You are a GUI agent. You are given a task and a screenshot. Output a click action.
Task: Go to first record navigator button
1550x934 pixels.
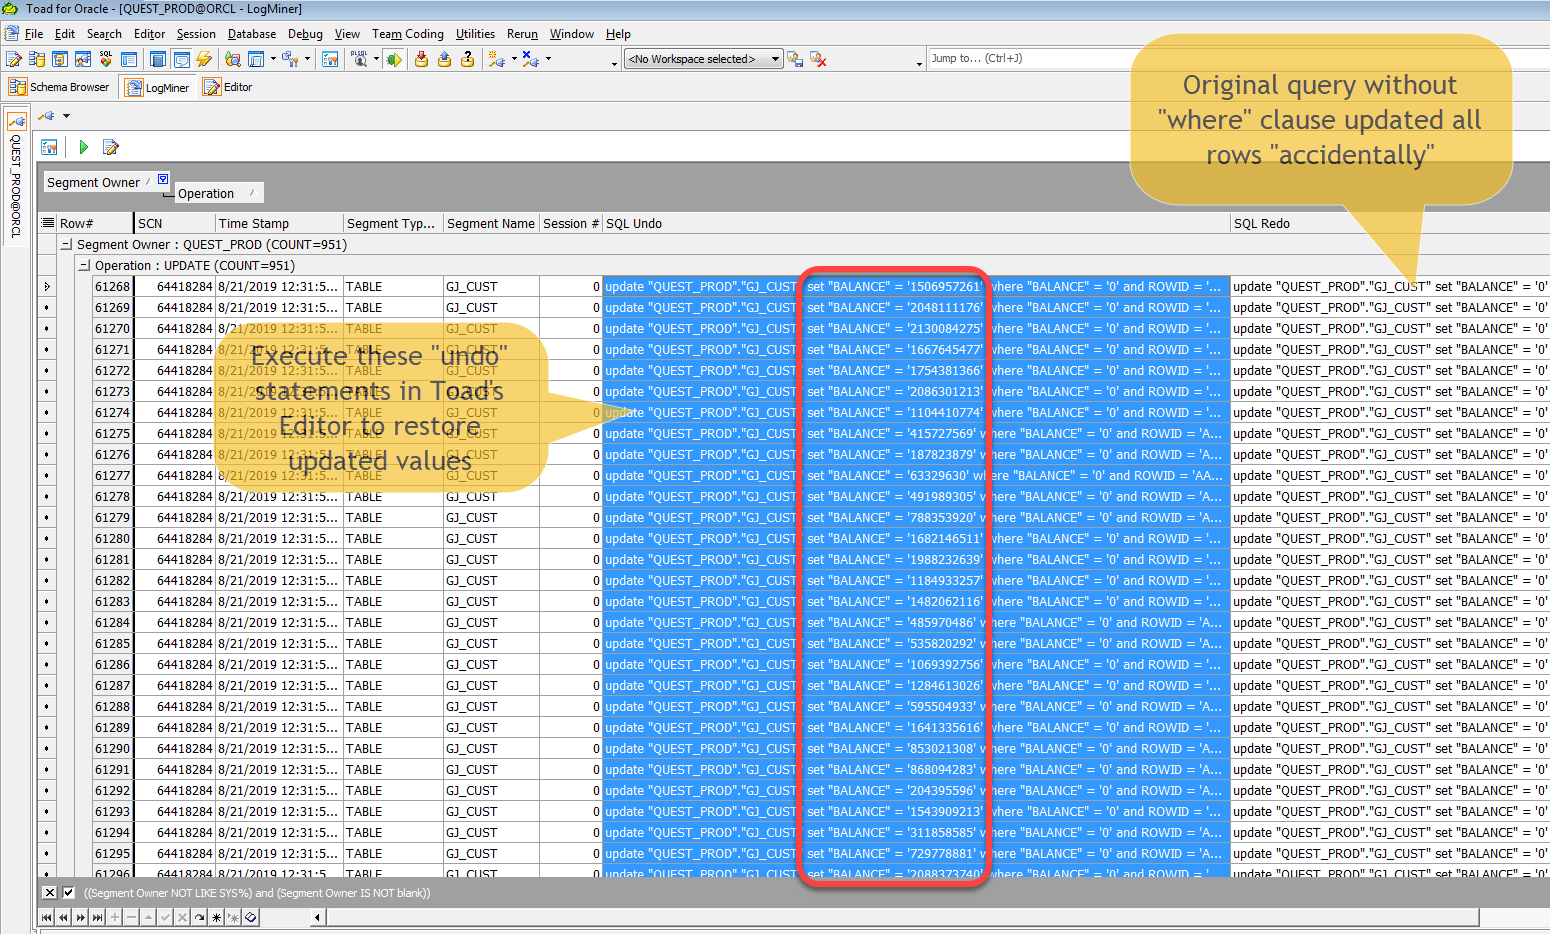(x=46, y=917)
